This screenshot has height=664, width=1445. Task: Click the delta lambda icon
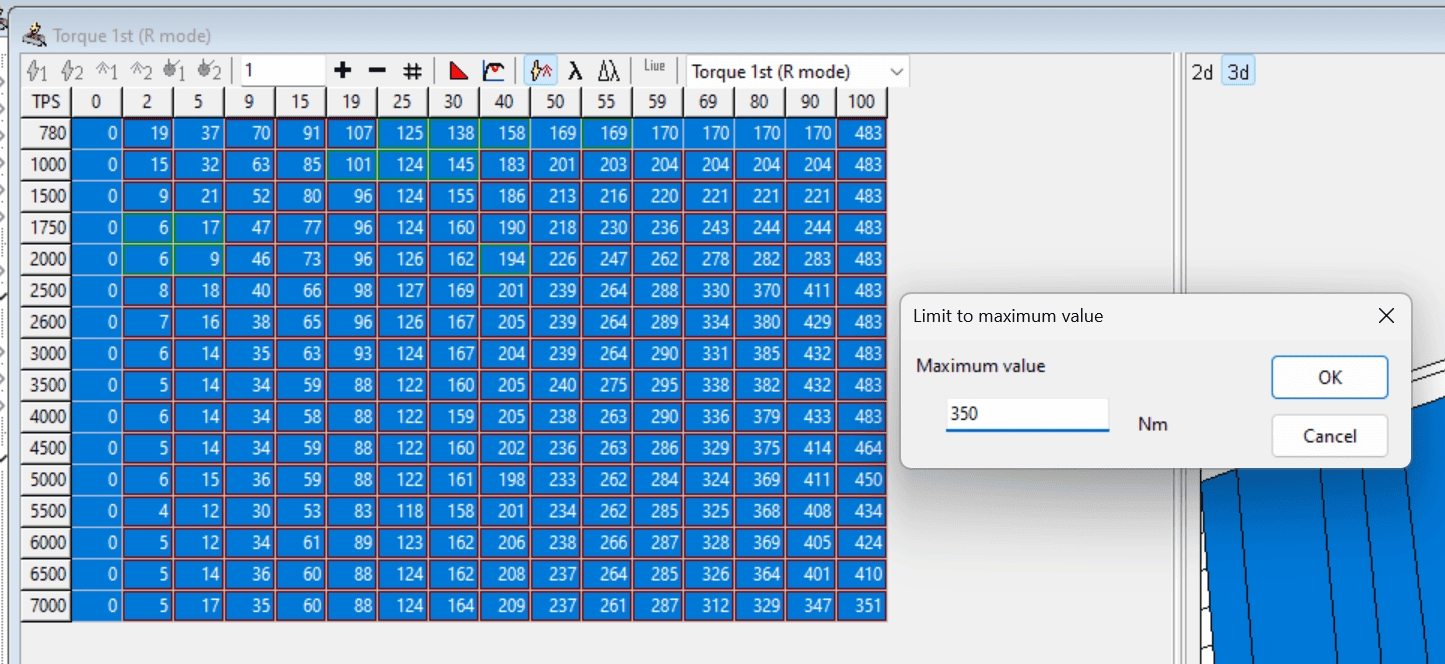[608, 71]
